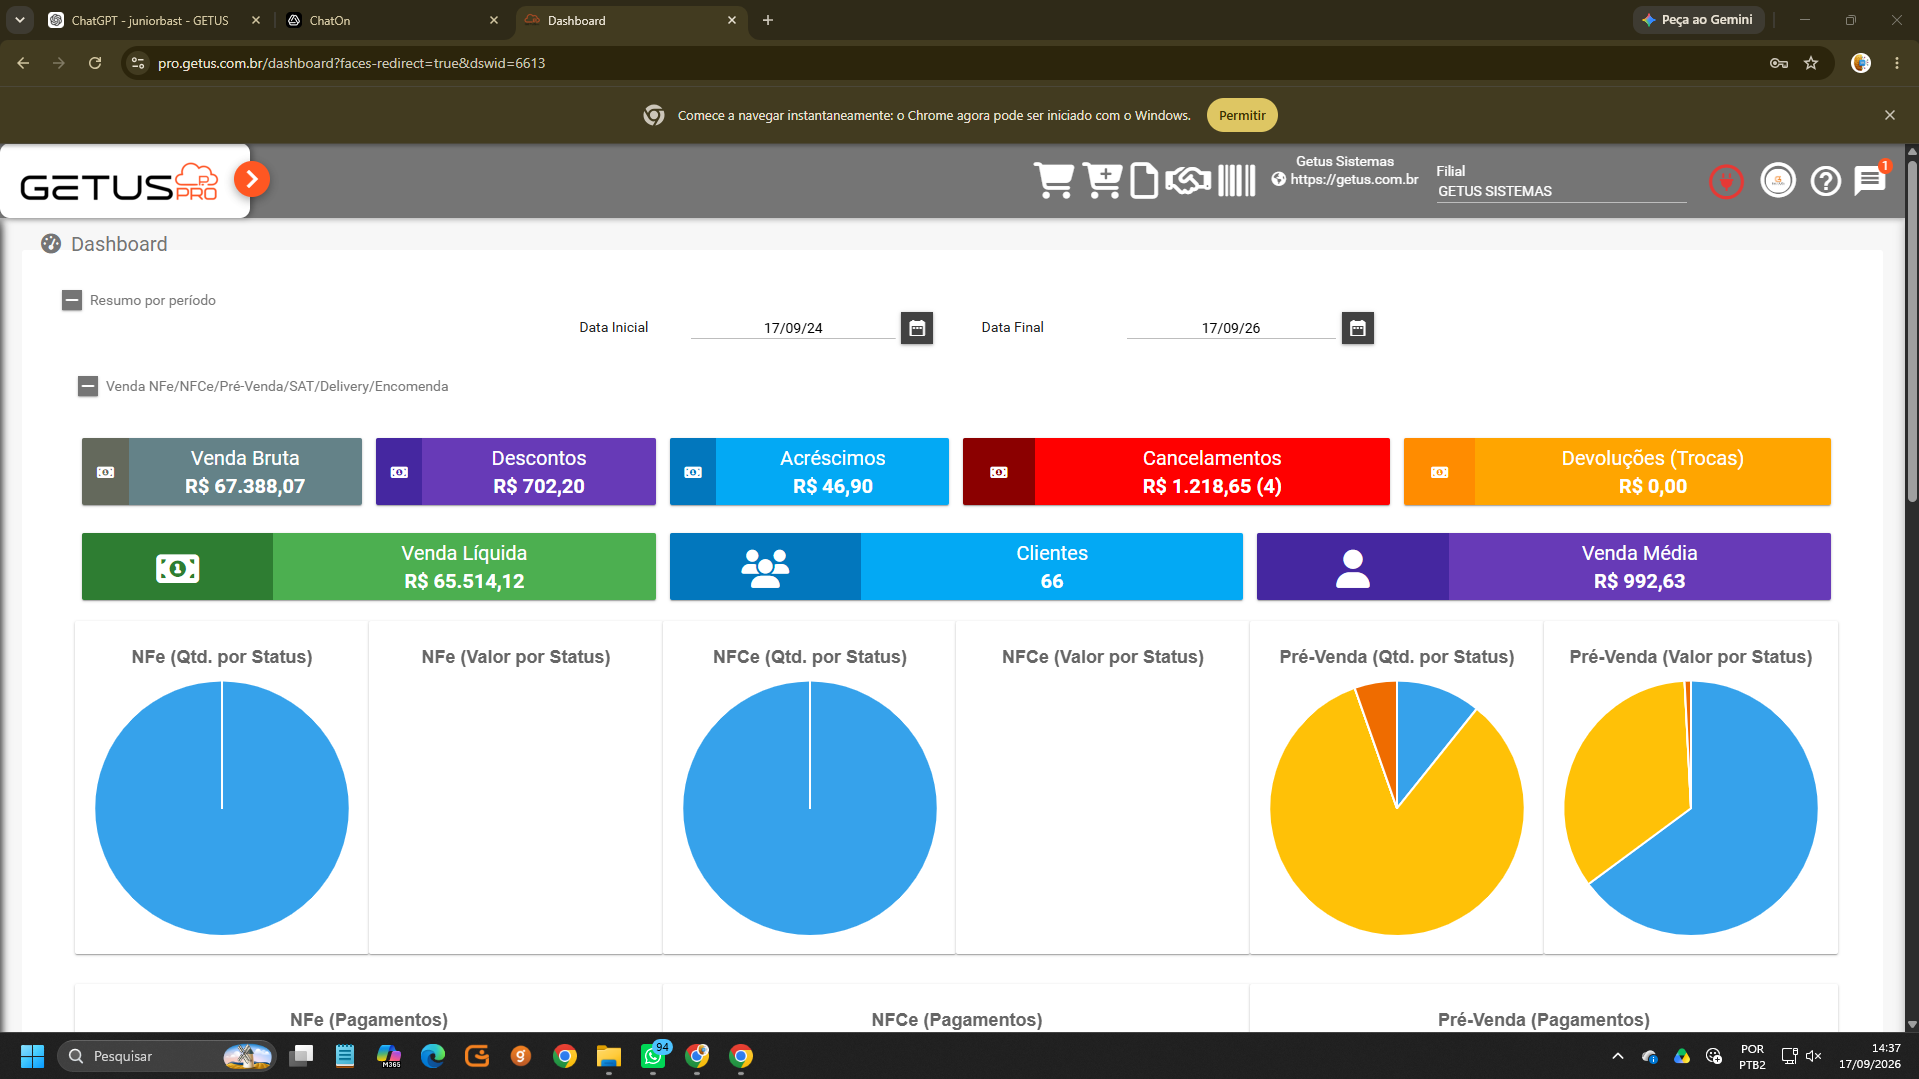Viewport: 1919px width, 1079px height.
Task: Click the Venda Bruta card
Action: tap(222, 472)
